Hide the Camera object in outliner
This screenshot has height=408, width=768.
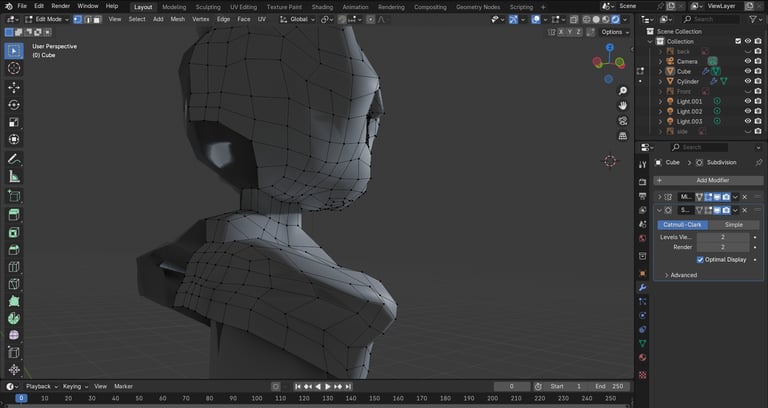coord(746,61)
